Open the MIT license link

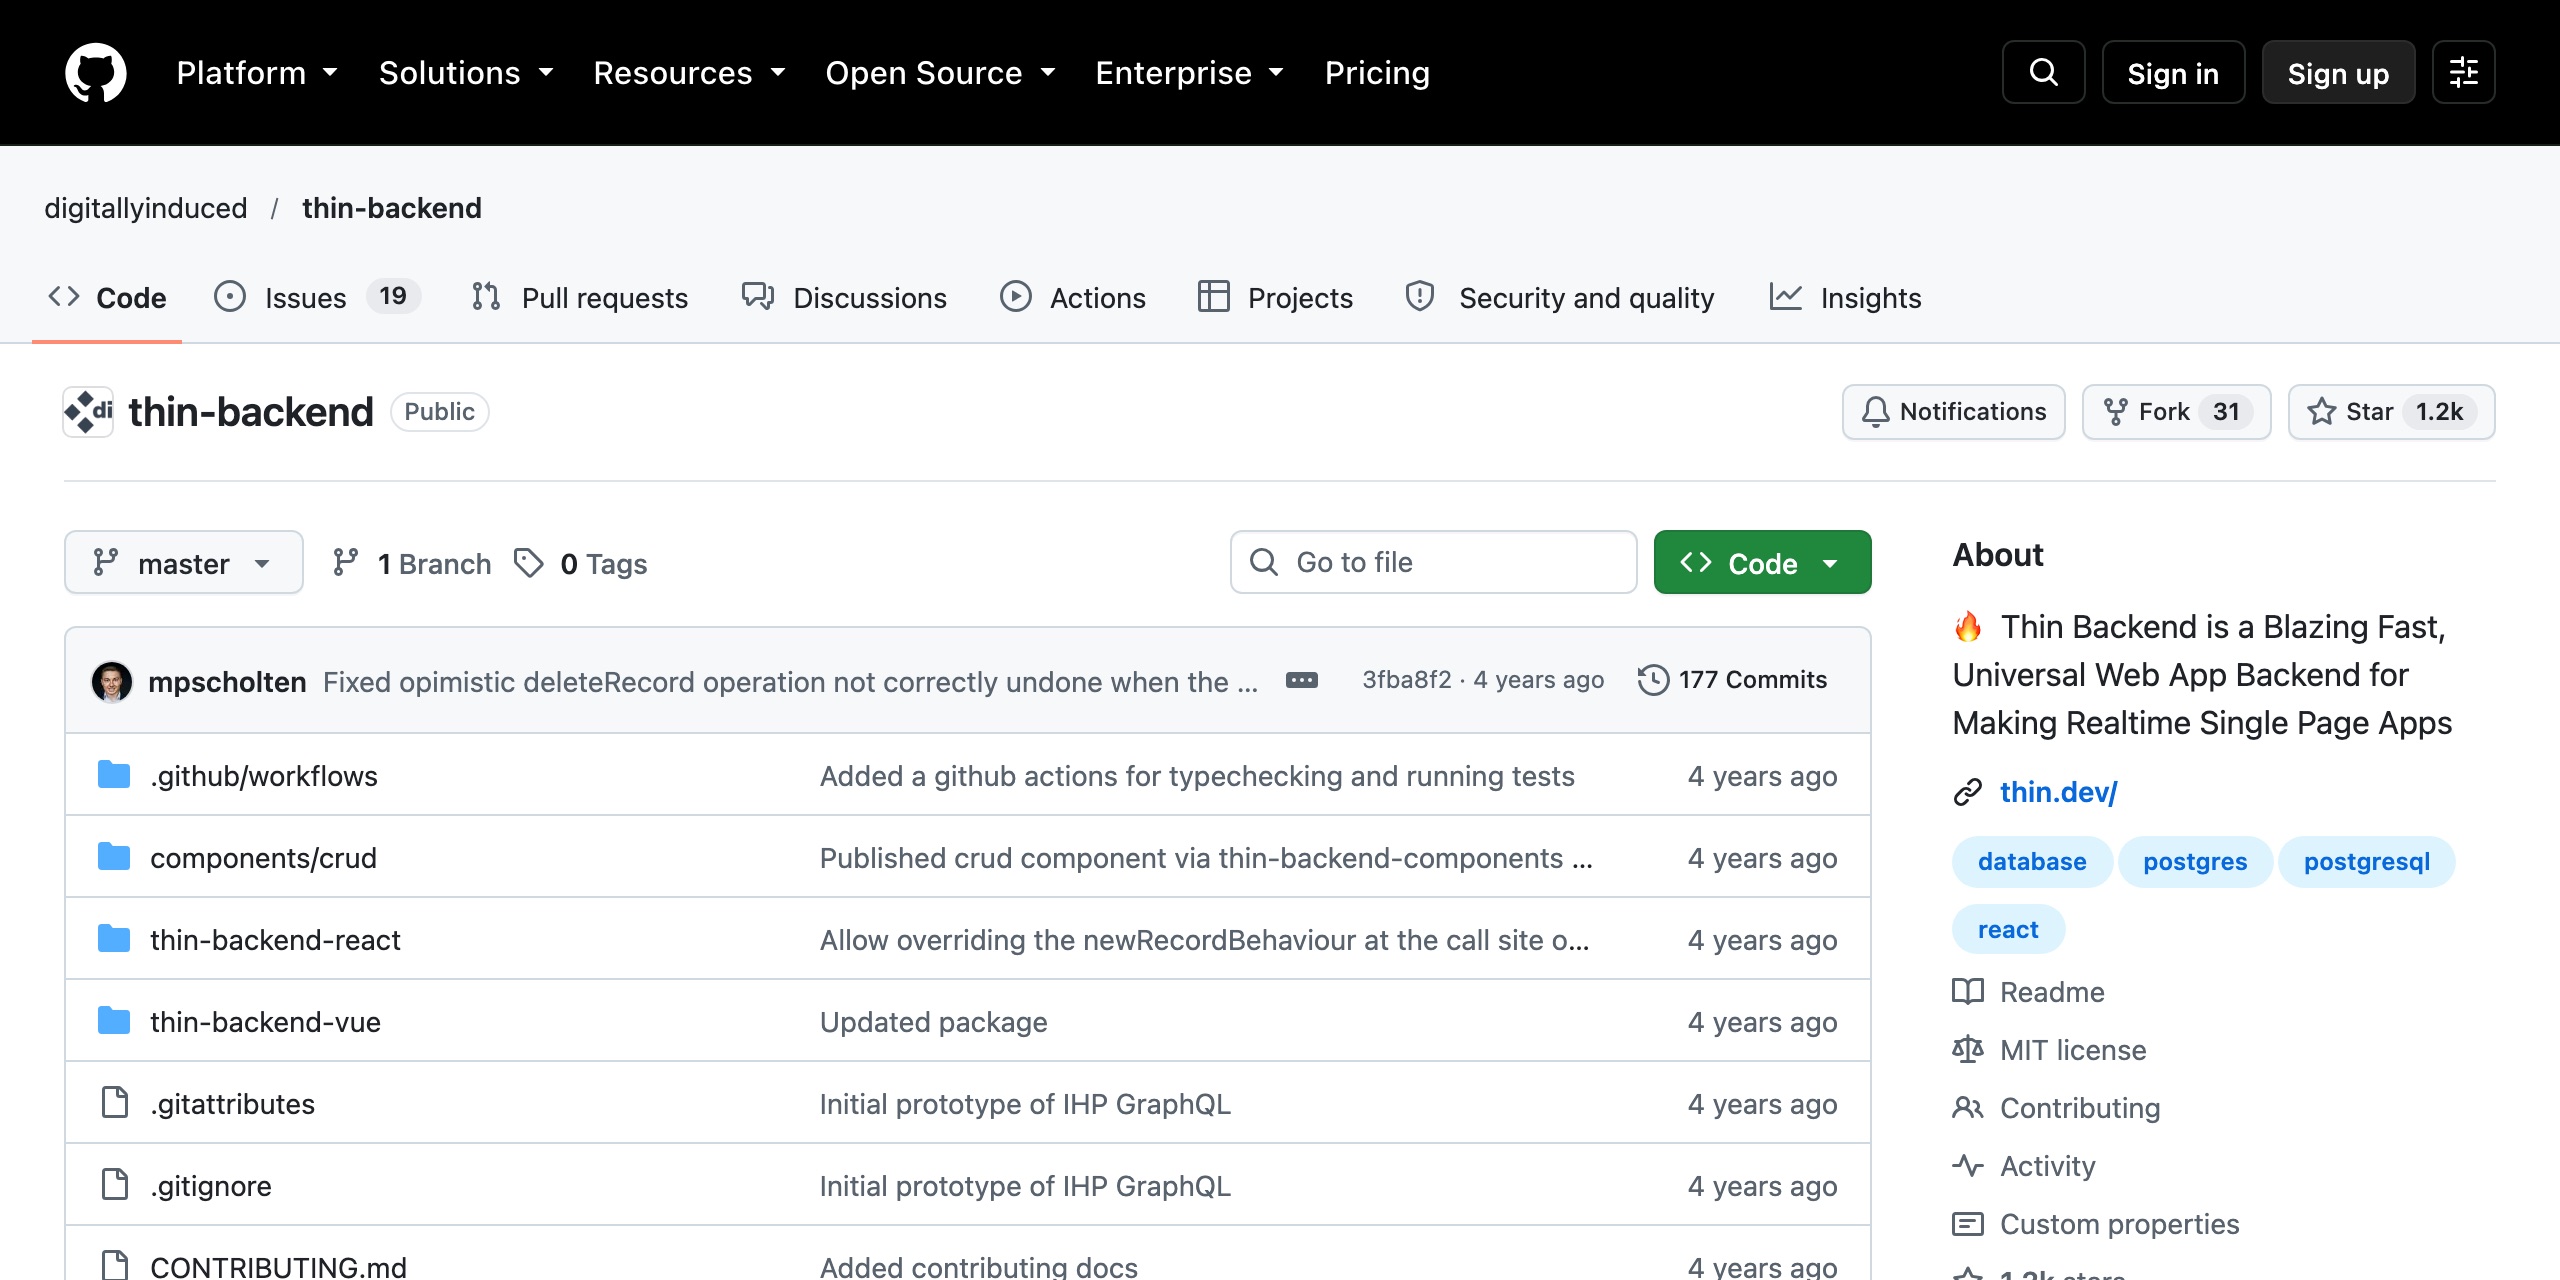(2049, 1050)
